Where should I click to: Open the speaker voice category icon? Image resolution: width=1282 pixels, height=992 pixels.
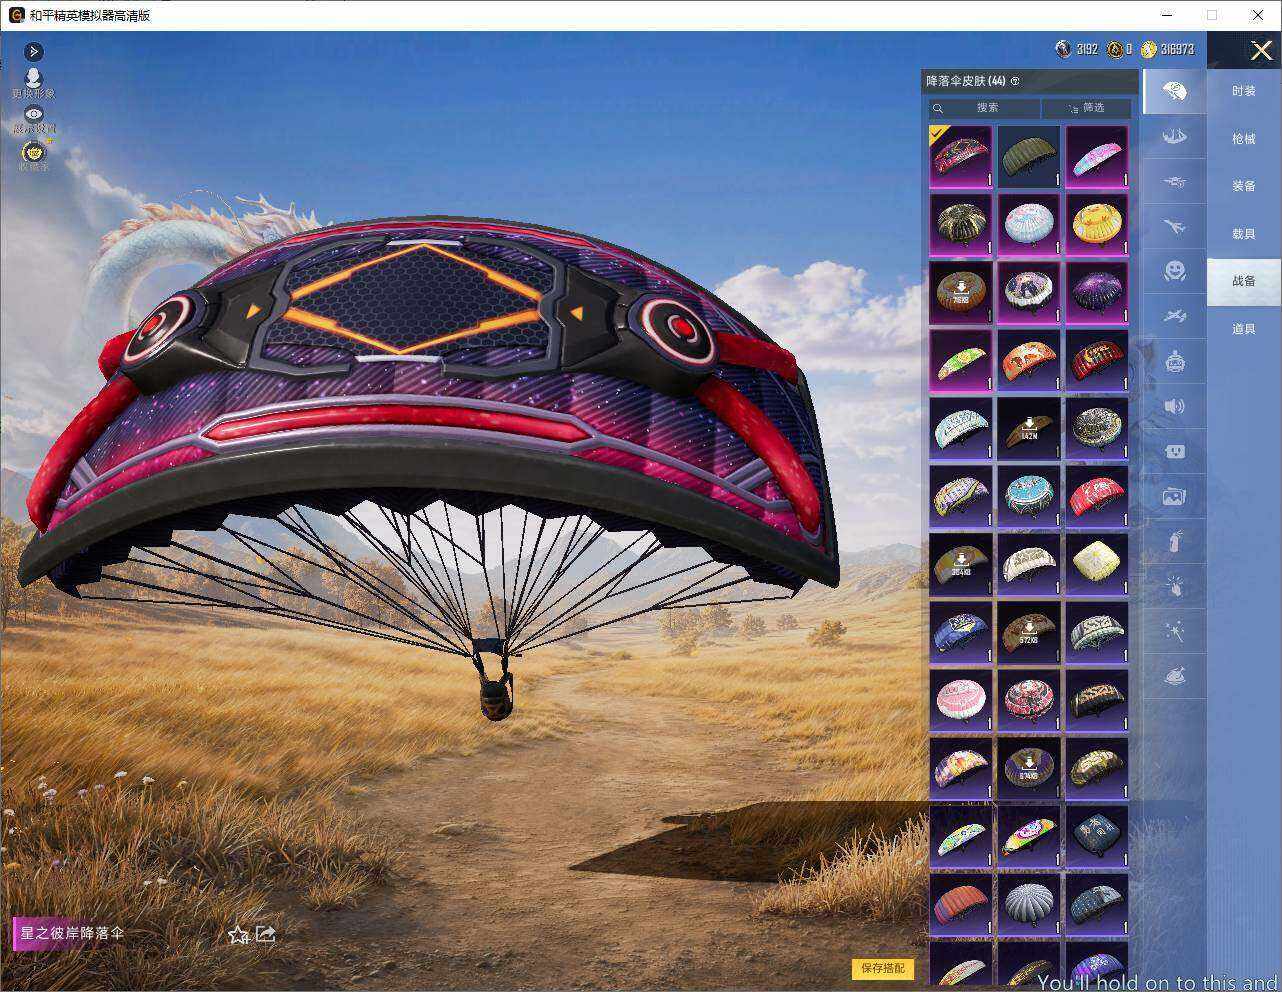1175,406
